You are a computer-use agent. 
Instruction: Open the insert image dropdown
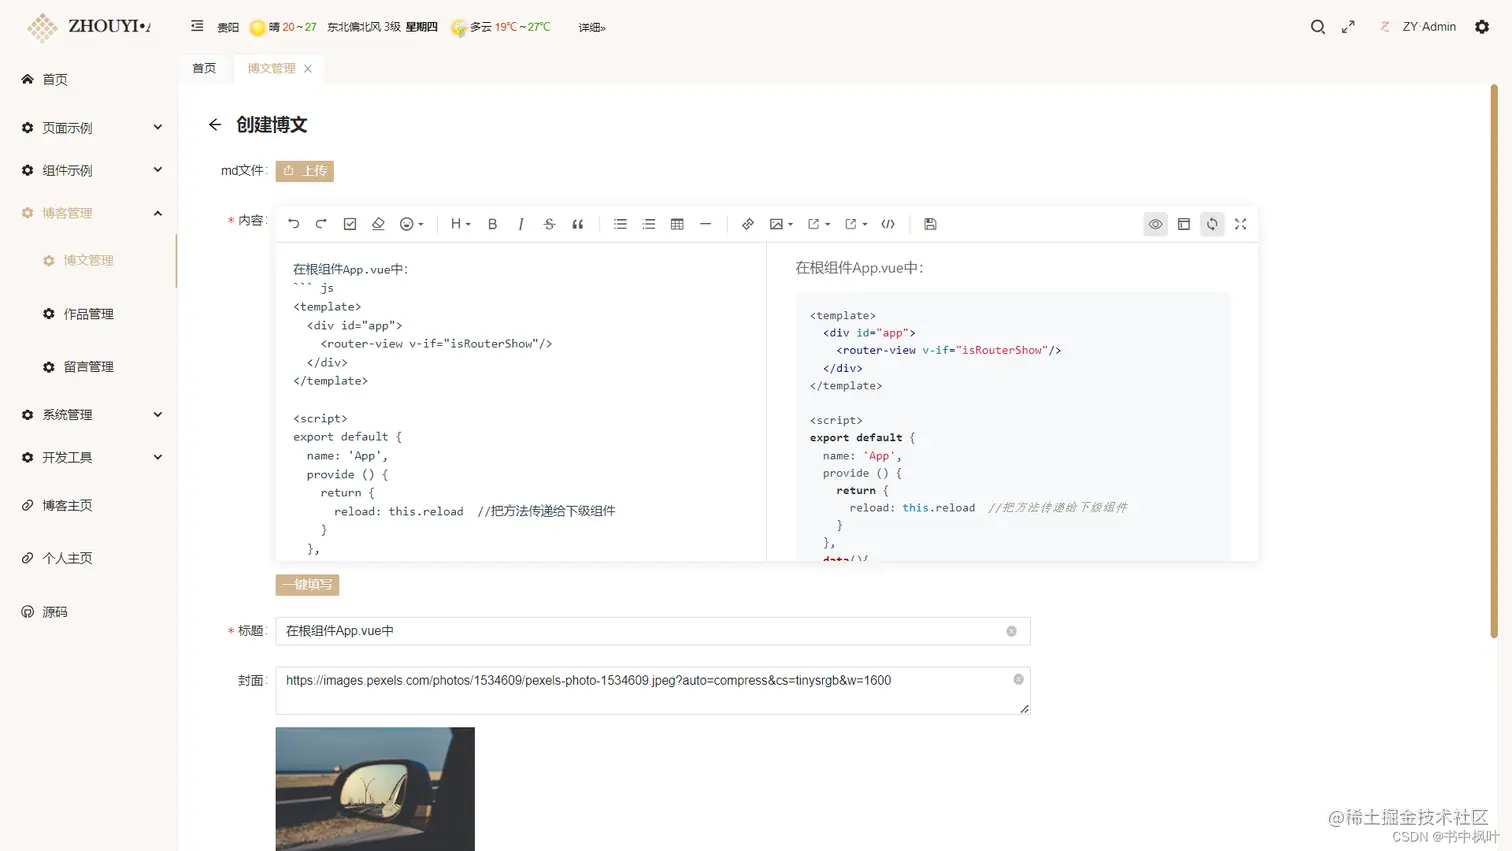click(x=781, y=224)
